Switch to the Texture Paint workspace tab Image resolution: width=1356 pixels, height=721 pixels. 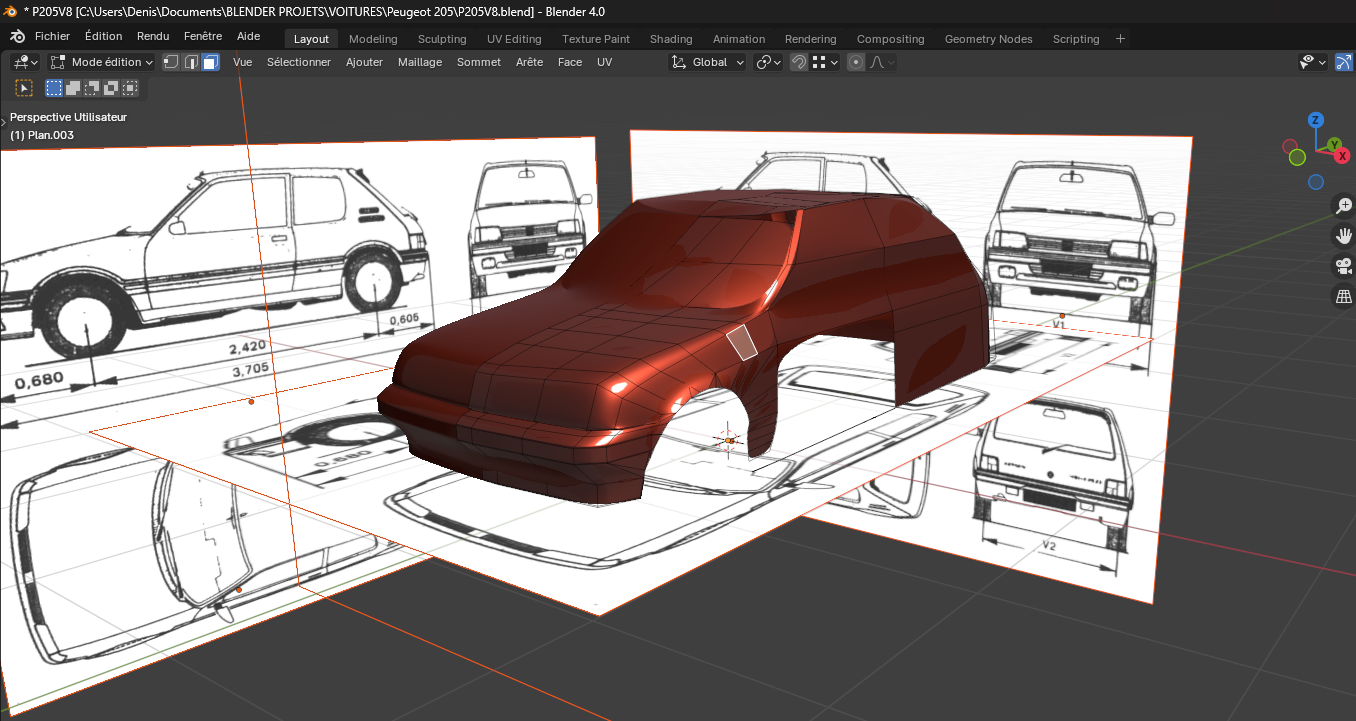coord(596,39)
